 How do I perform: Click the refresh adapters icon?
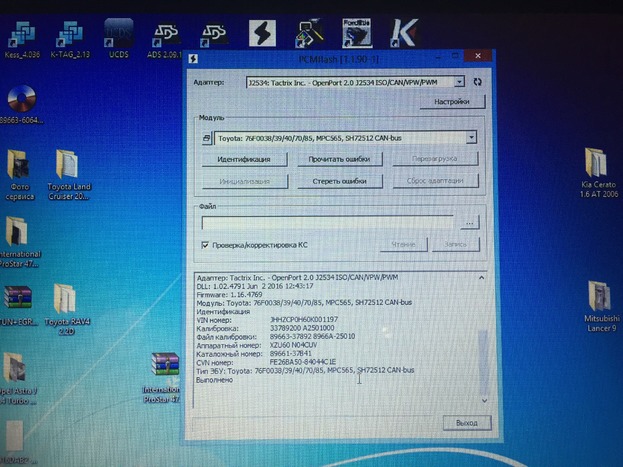click(477, 82)
